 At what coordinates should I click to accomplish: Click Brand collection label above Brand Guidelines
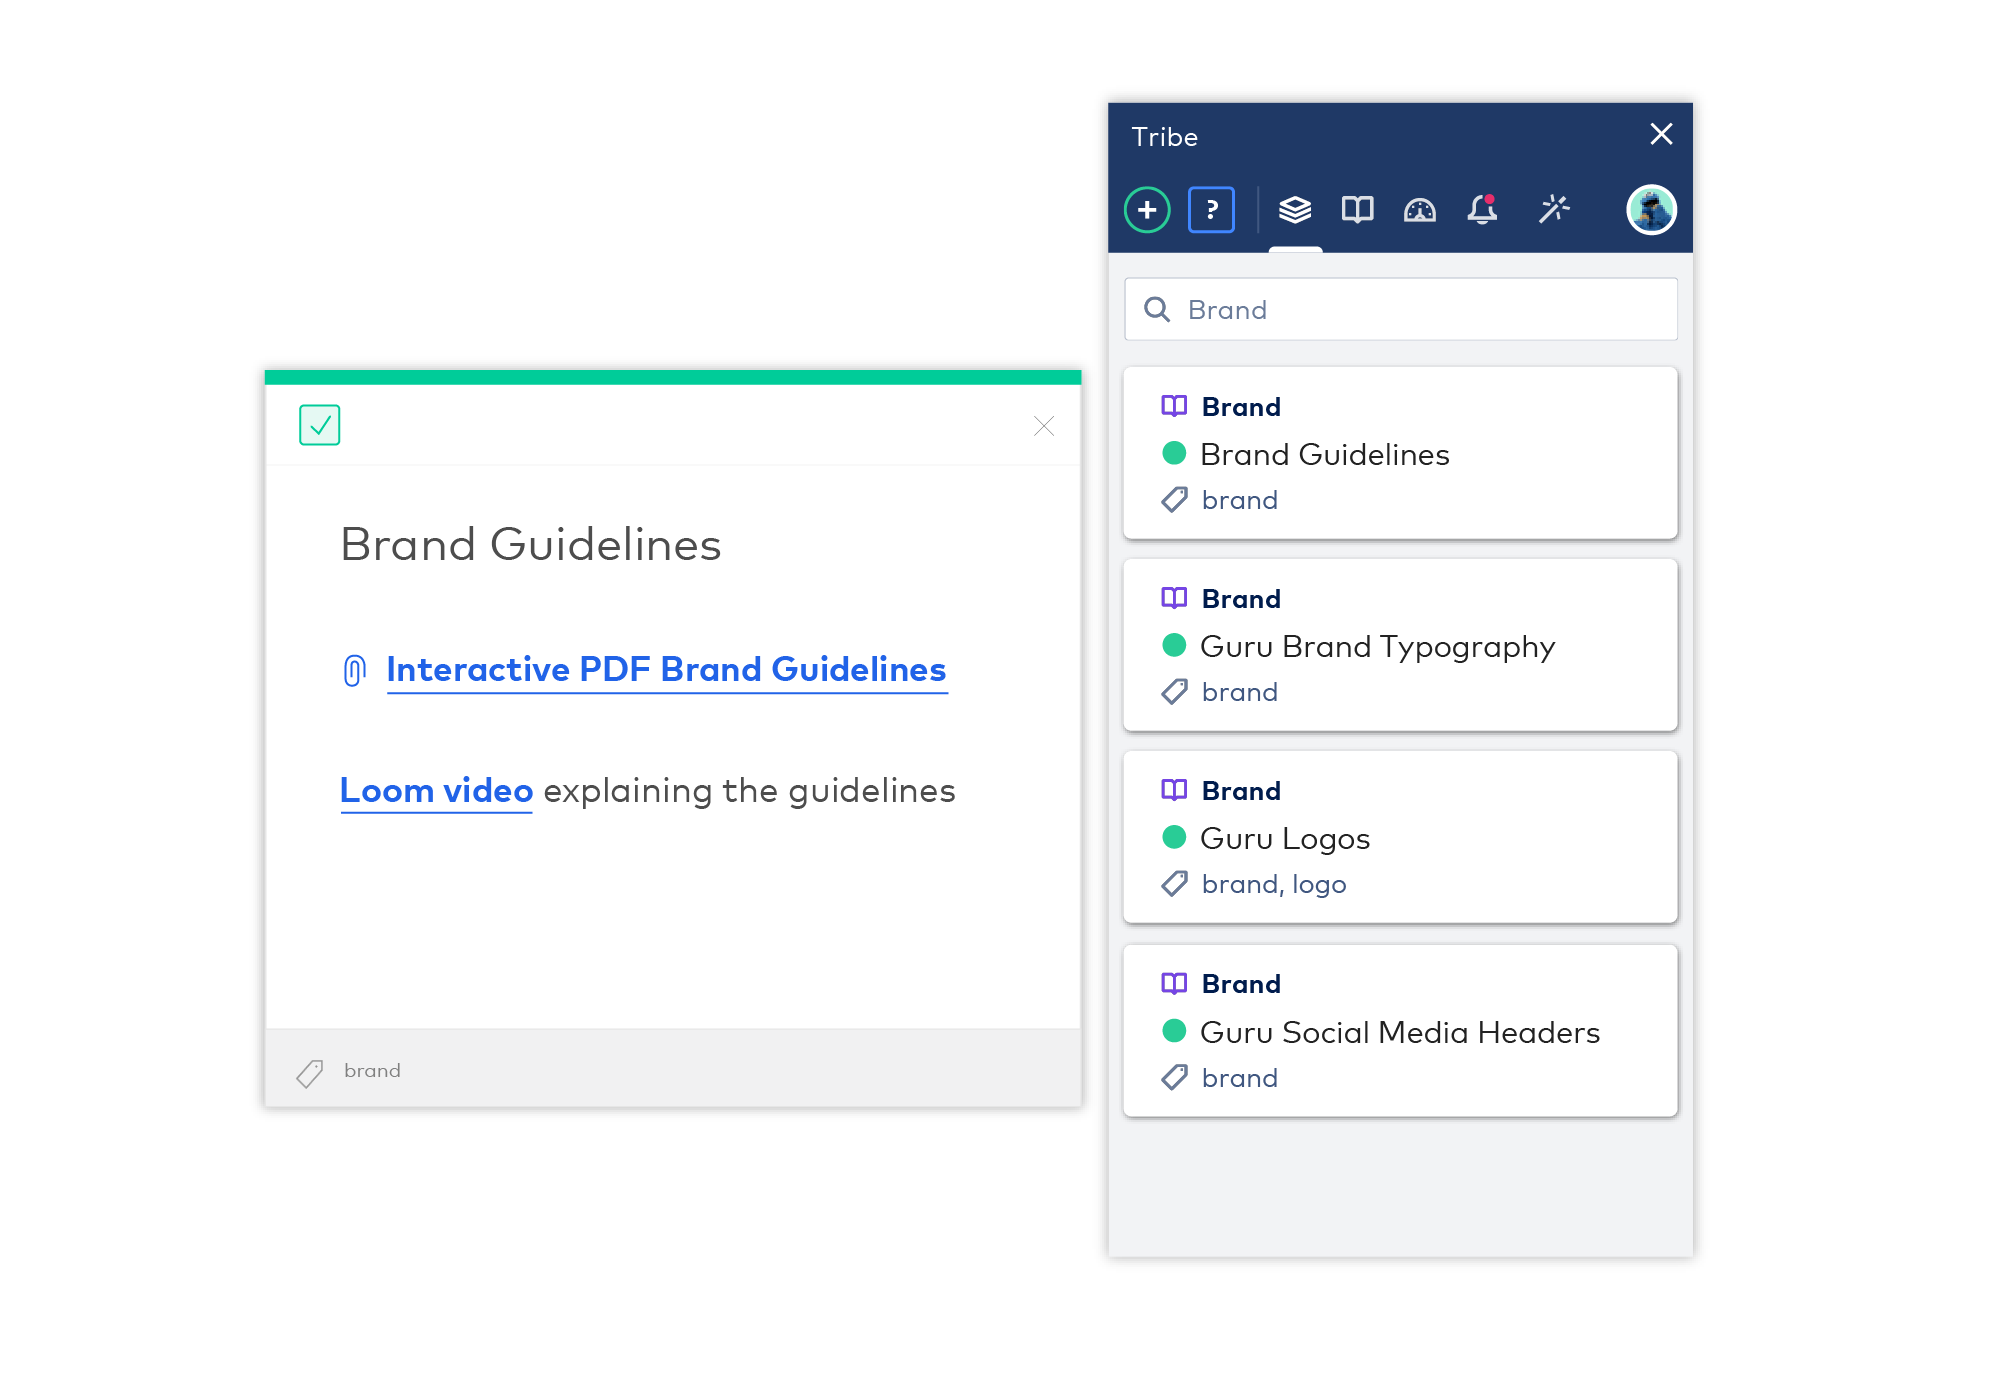[1241, 407]
